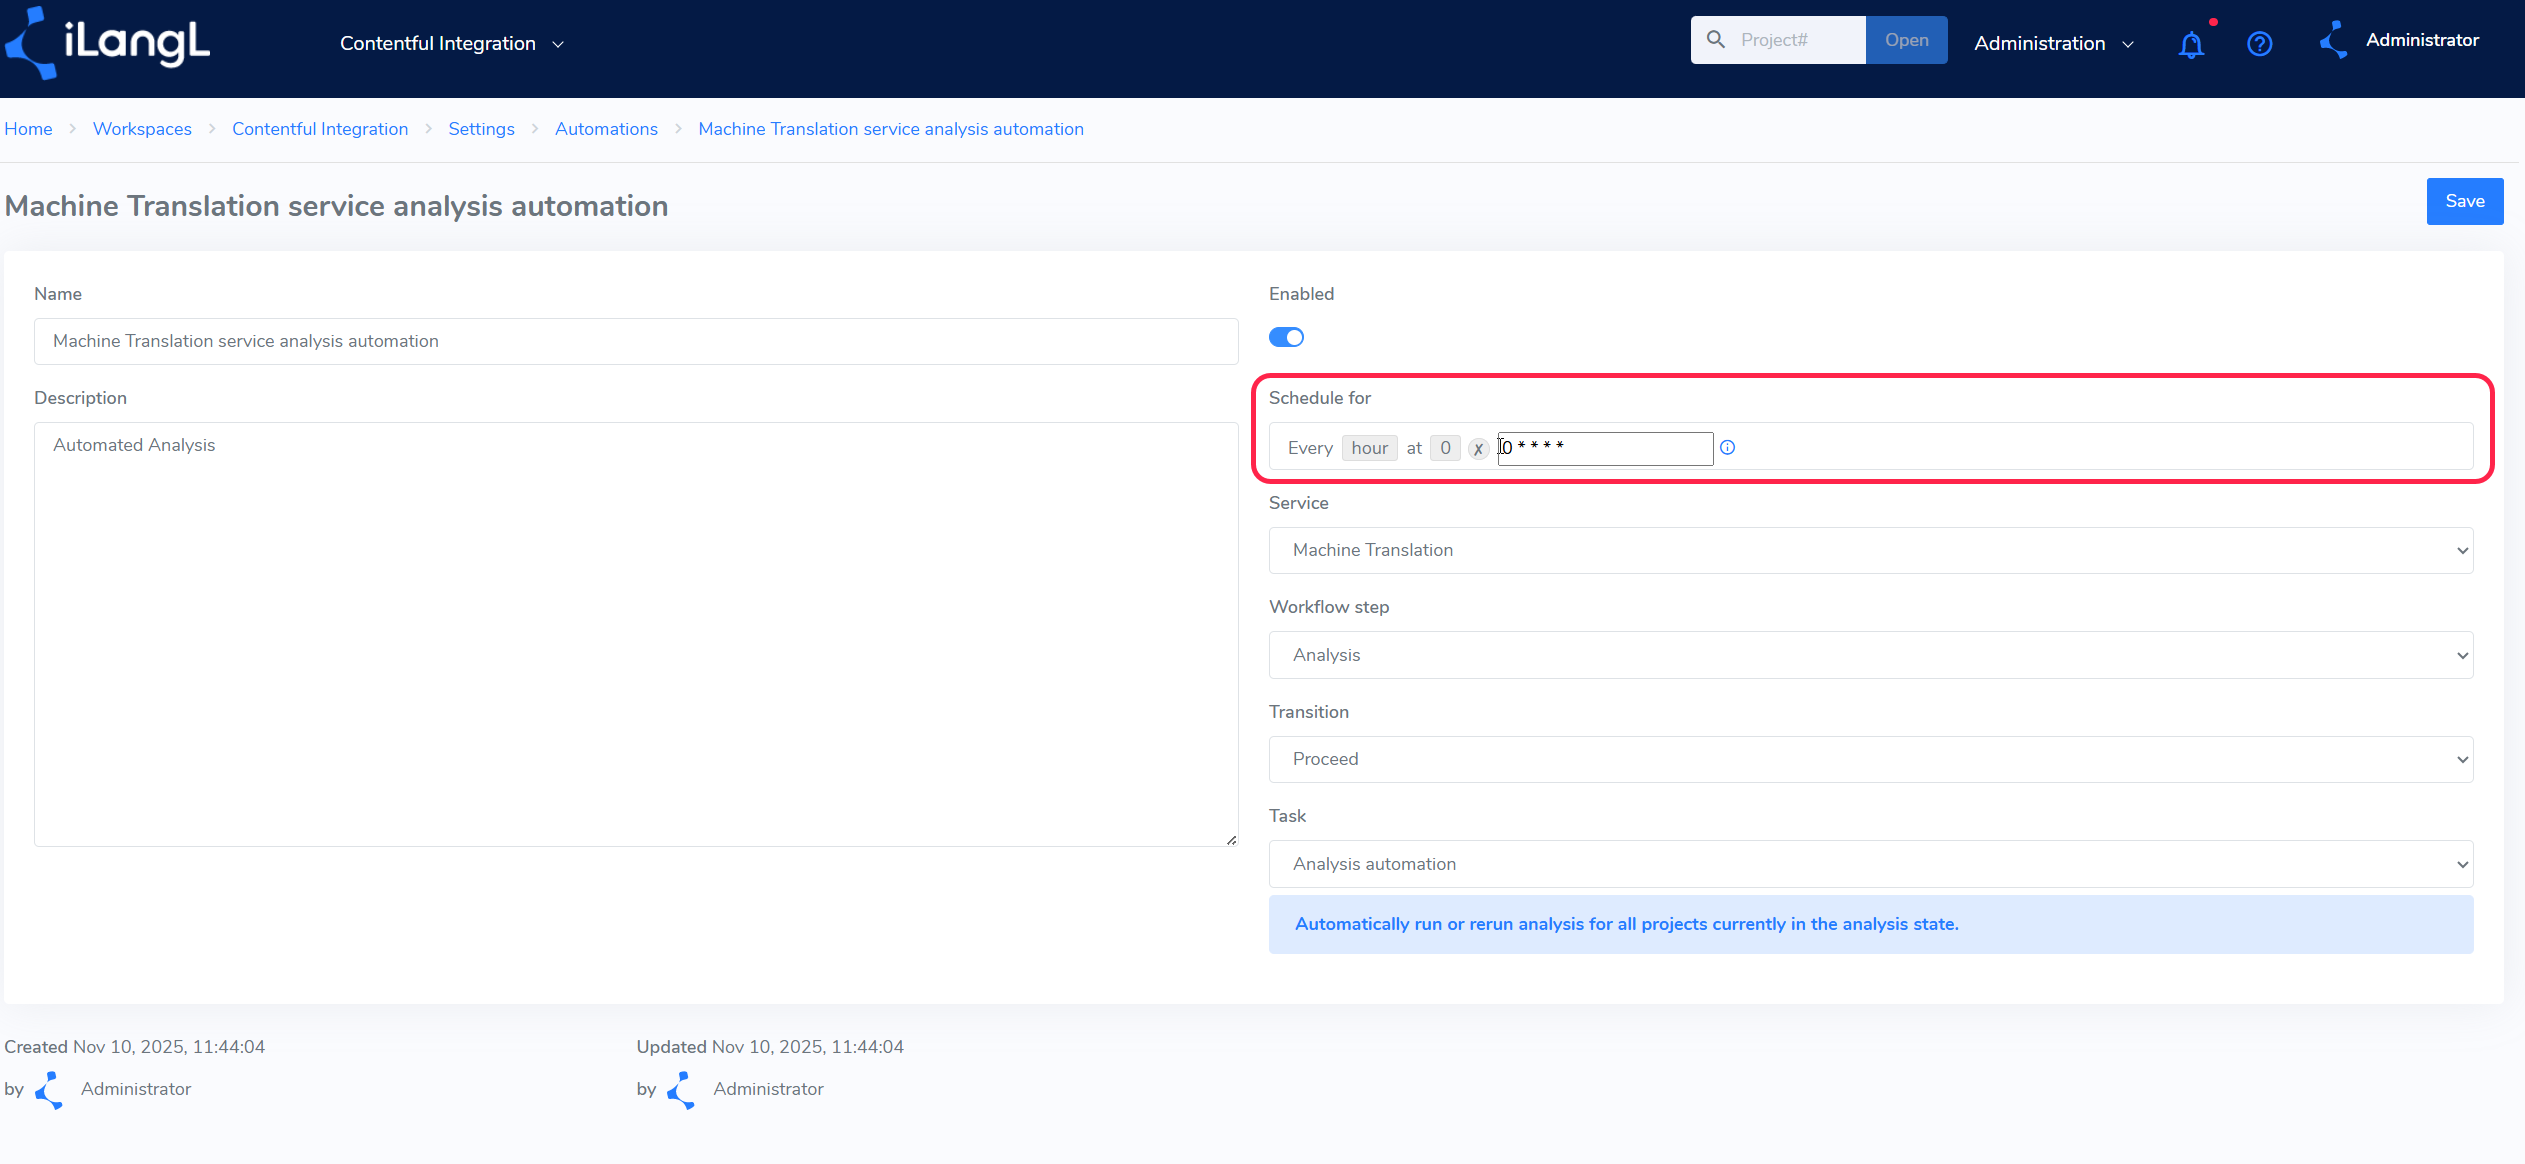Click the cron expression input field

pyautogui.click(x=1605, y=448)
